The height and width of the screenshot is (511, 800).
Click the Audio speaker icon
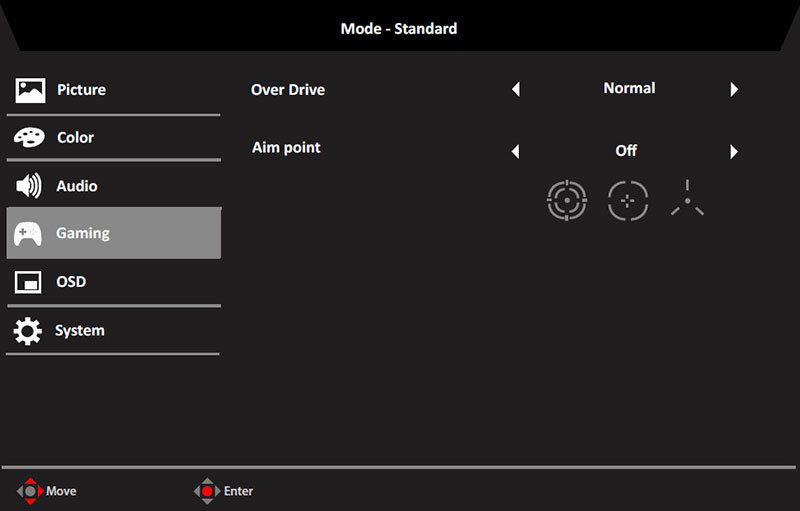point(29,186)
